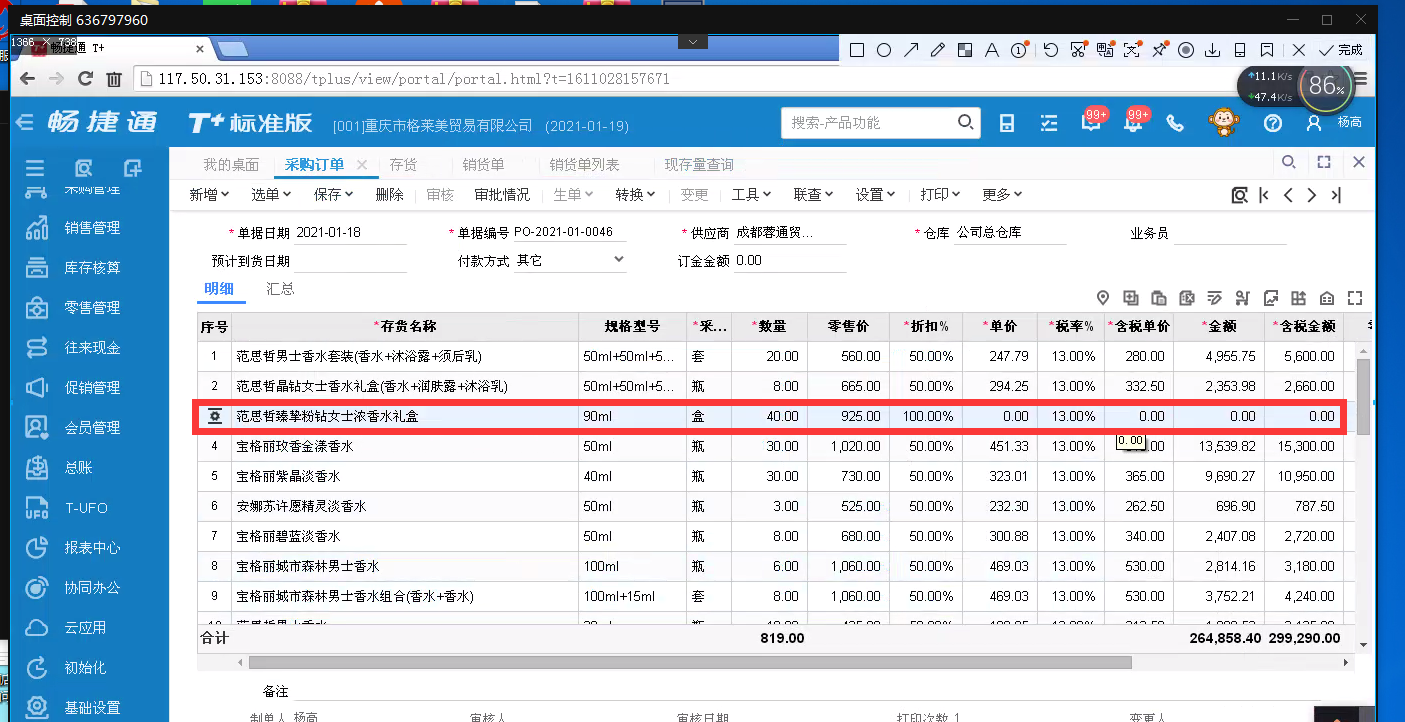Click 审批情况 toolbar button
The width and height of the screenshot is (1405, 722).
[x=502, y=195]
